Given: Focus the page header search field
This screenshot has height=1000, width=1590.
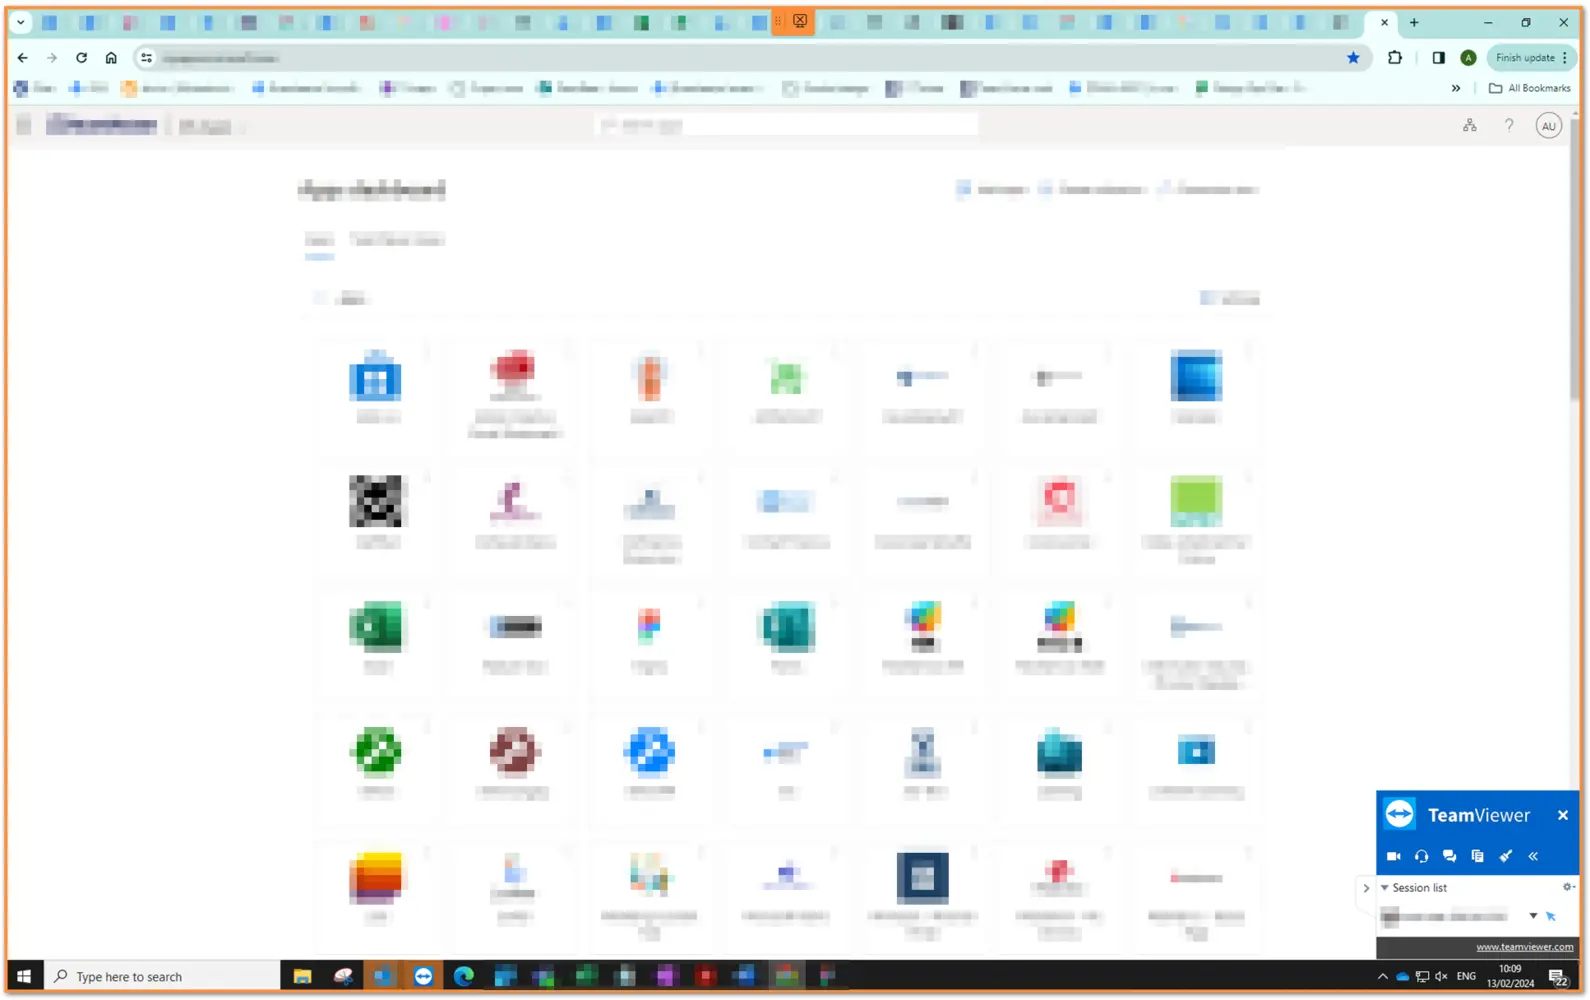Looking at the screenshot, I should [x=786, y=125].
